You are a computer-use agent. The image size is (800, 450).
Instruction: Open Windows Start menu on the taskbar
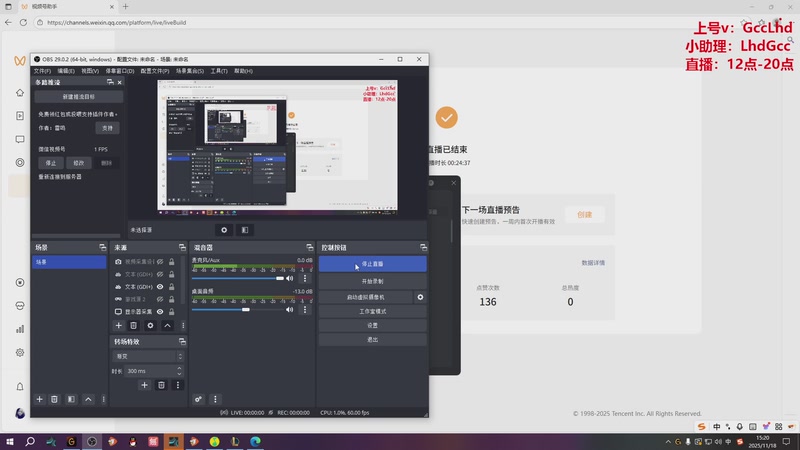pyautogui.click(x=9, y=441)
